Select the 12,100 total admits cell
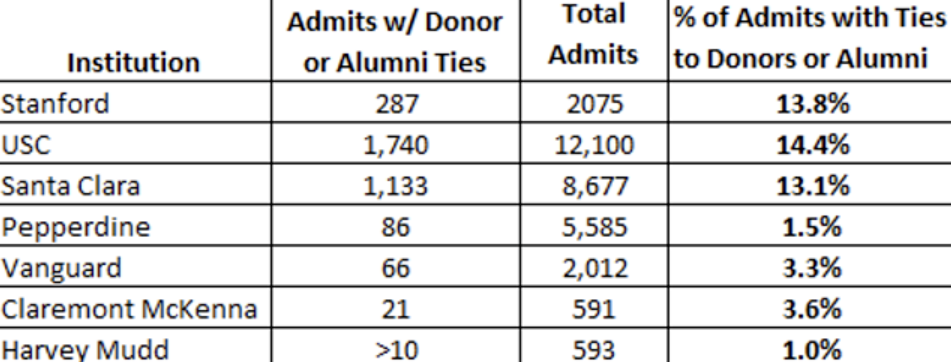This screenshot has width=951, height=362. click(x=594, y=144)
